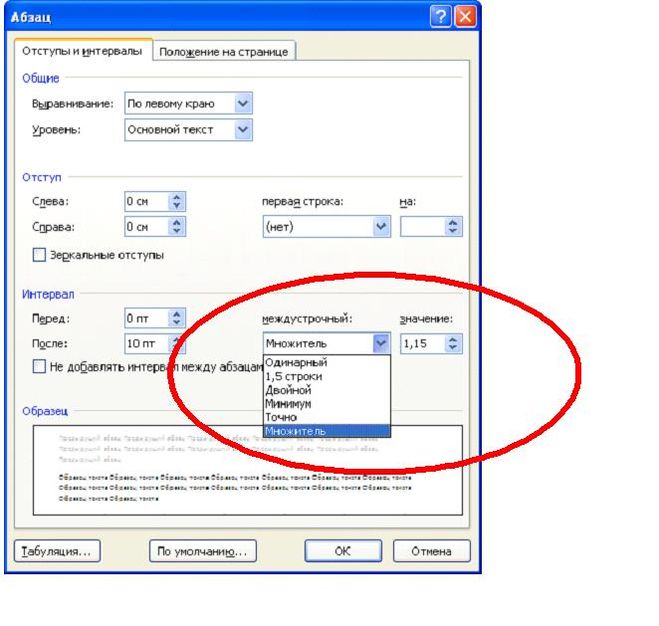Select Отступы и интервалы tab
Viewport: 659px width, 626px height.
82,52
